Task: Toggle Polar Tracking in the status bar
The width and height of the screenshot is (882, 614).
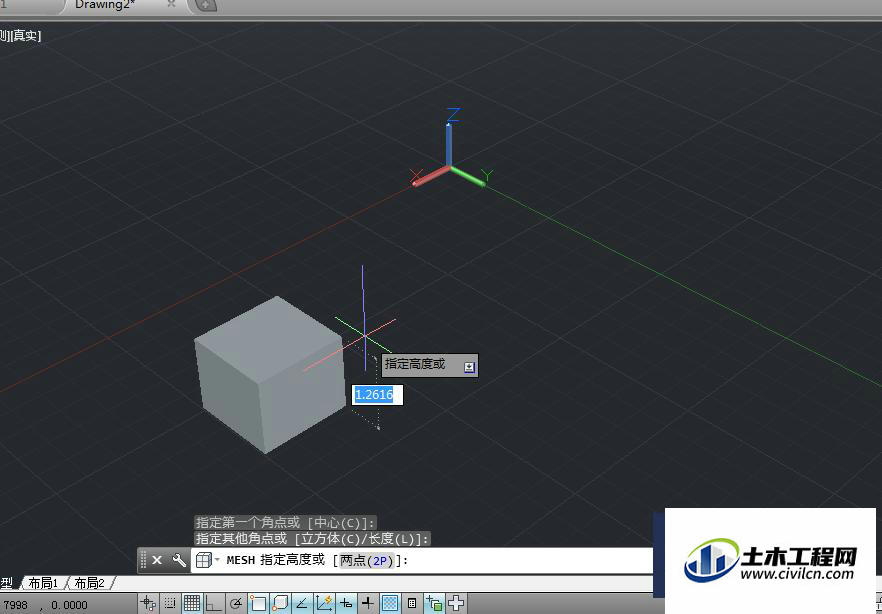Action: coord(236,603)
